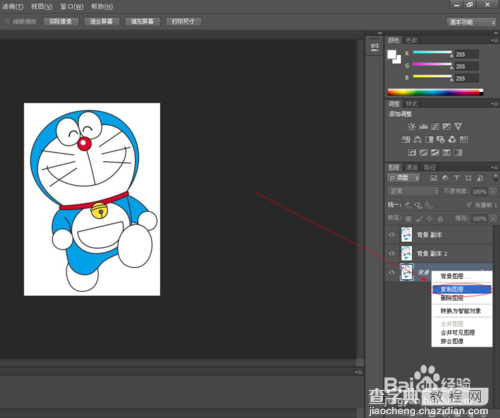Image resolution: width=500 pixels, height=418 pixels.
Task: Add an Exposure adjustment
Action: click(x=447, y=126)
